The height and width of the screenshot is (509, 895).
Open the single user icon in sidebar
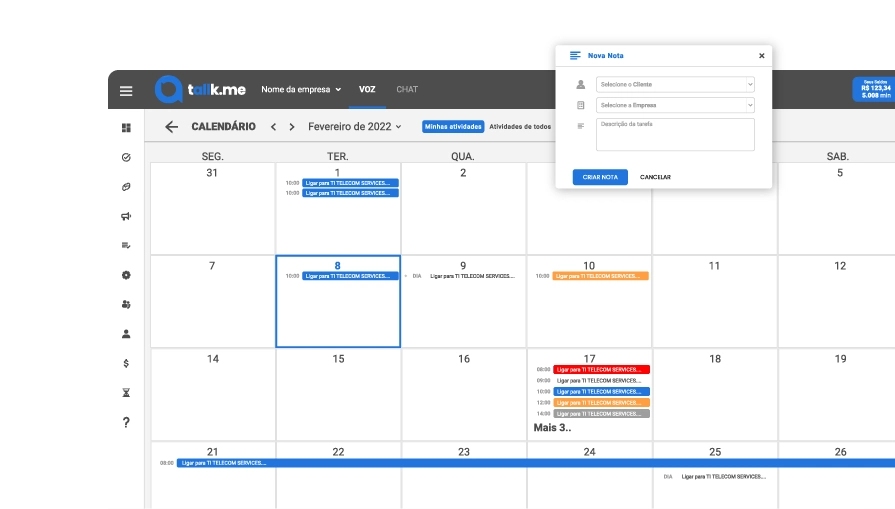point(126,334)
